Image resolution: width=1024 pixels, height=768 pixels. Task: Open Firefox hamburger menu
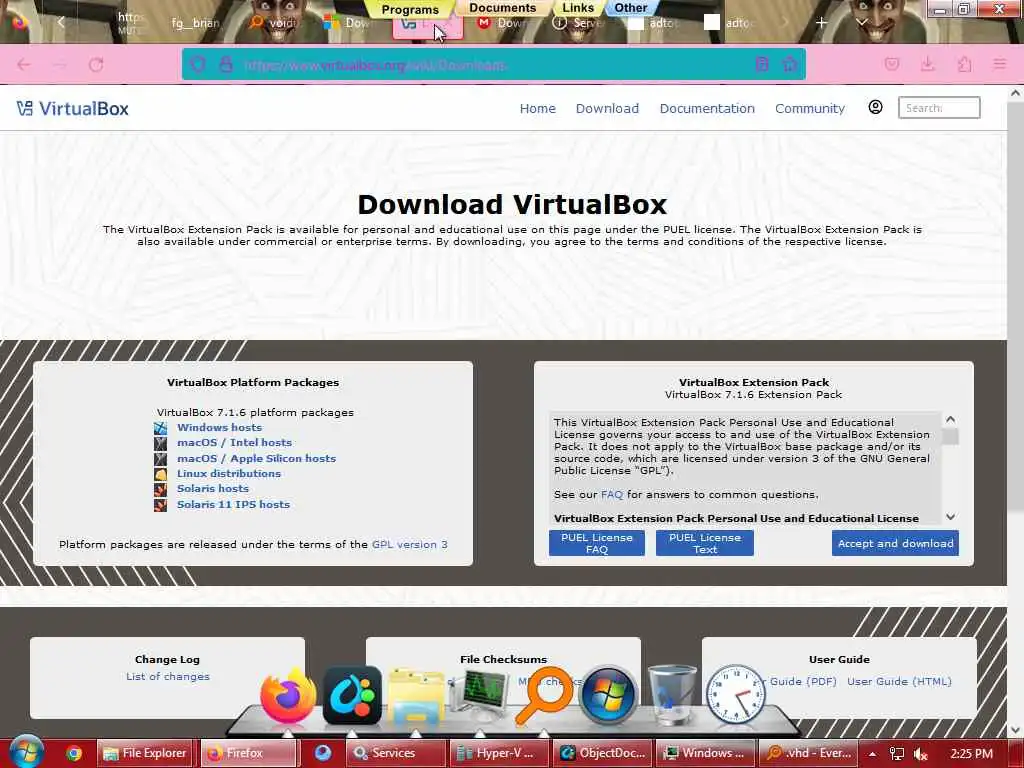coord(1000,64)
